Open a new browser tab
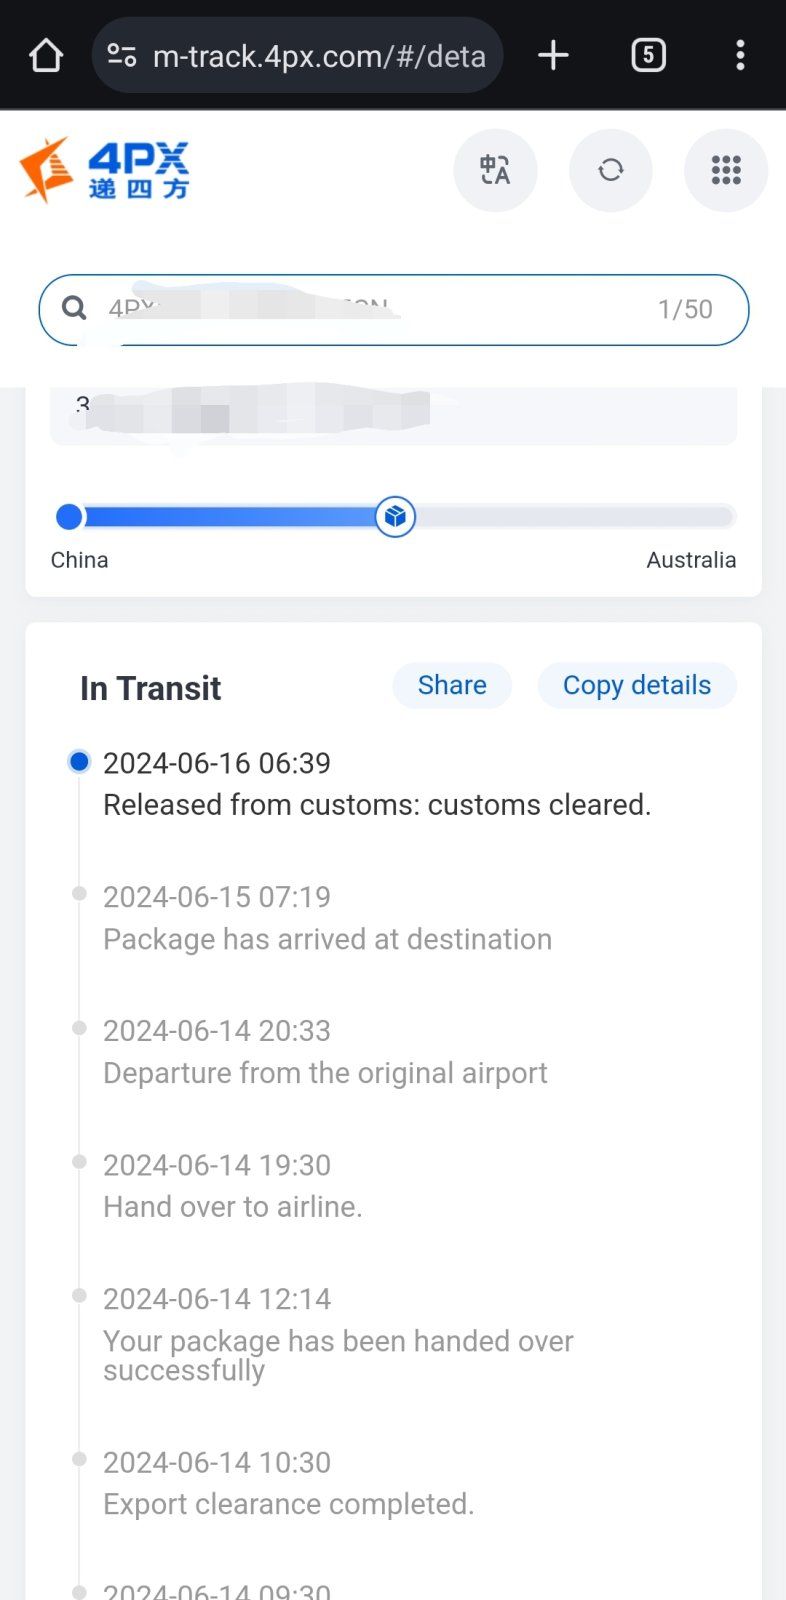Image resolution: width=786 pixels, height=1600 pixels. coord(553,55)
